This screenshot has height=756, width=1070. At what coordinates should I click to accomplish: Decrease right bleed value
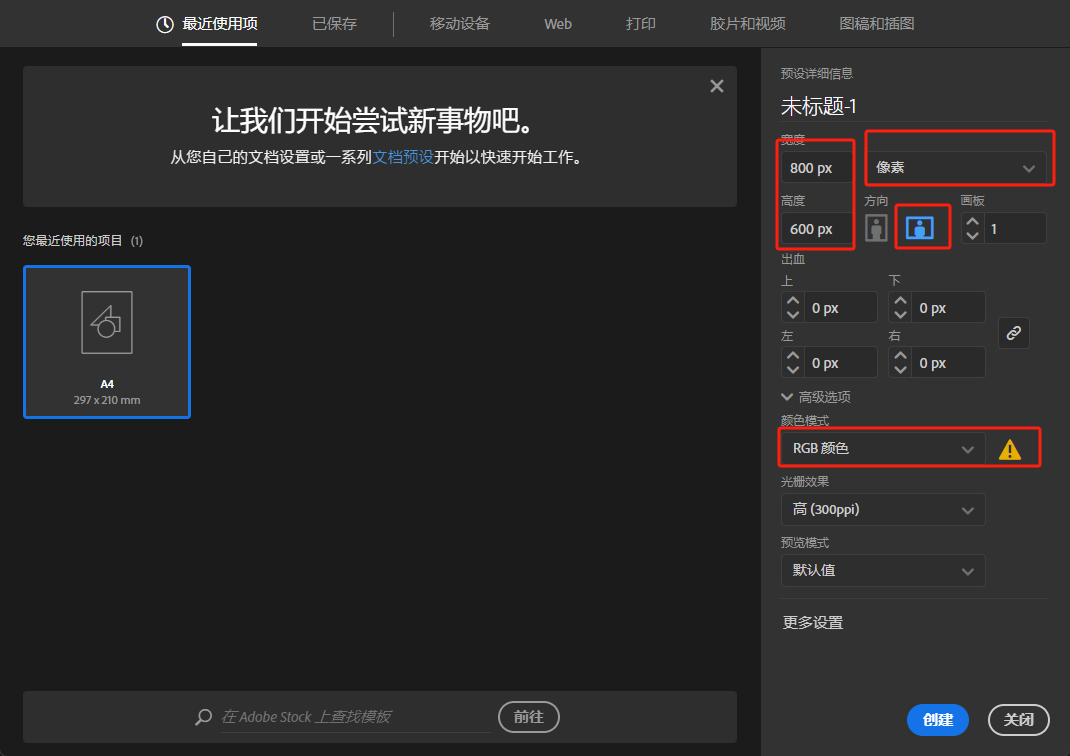click(900, 370)
